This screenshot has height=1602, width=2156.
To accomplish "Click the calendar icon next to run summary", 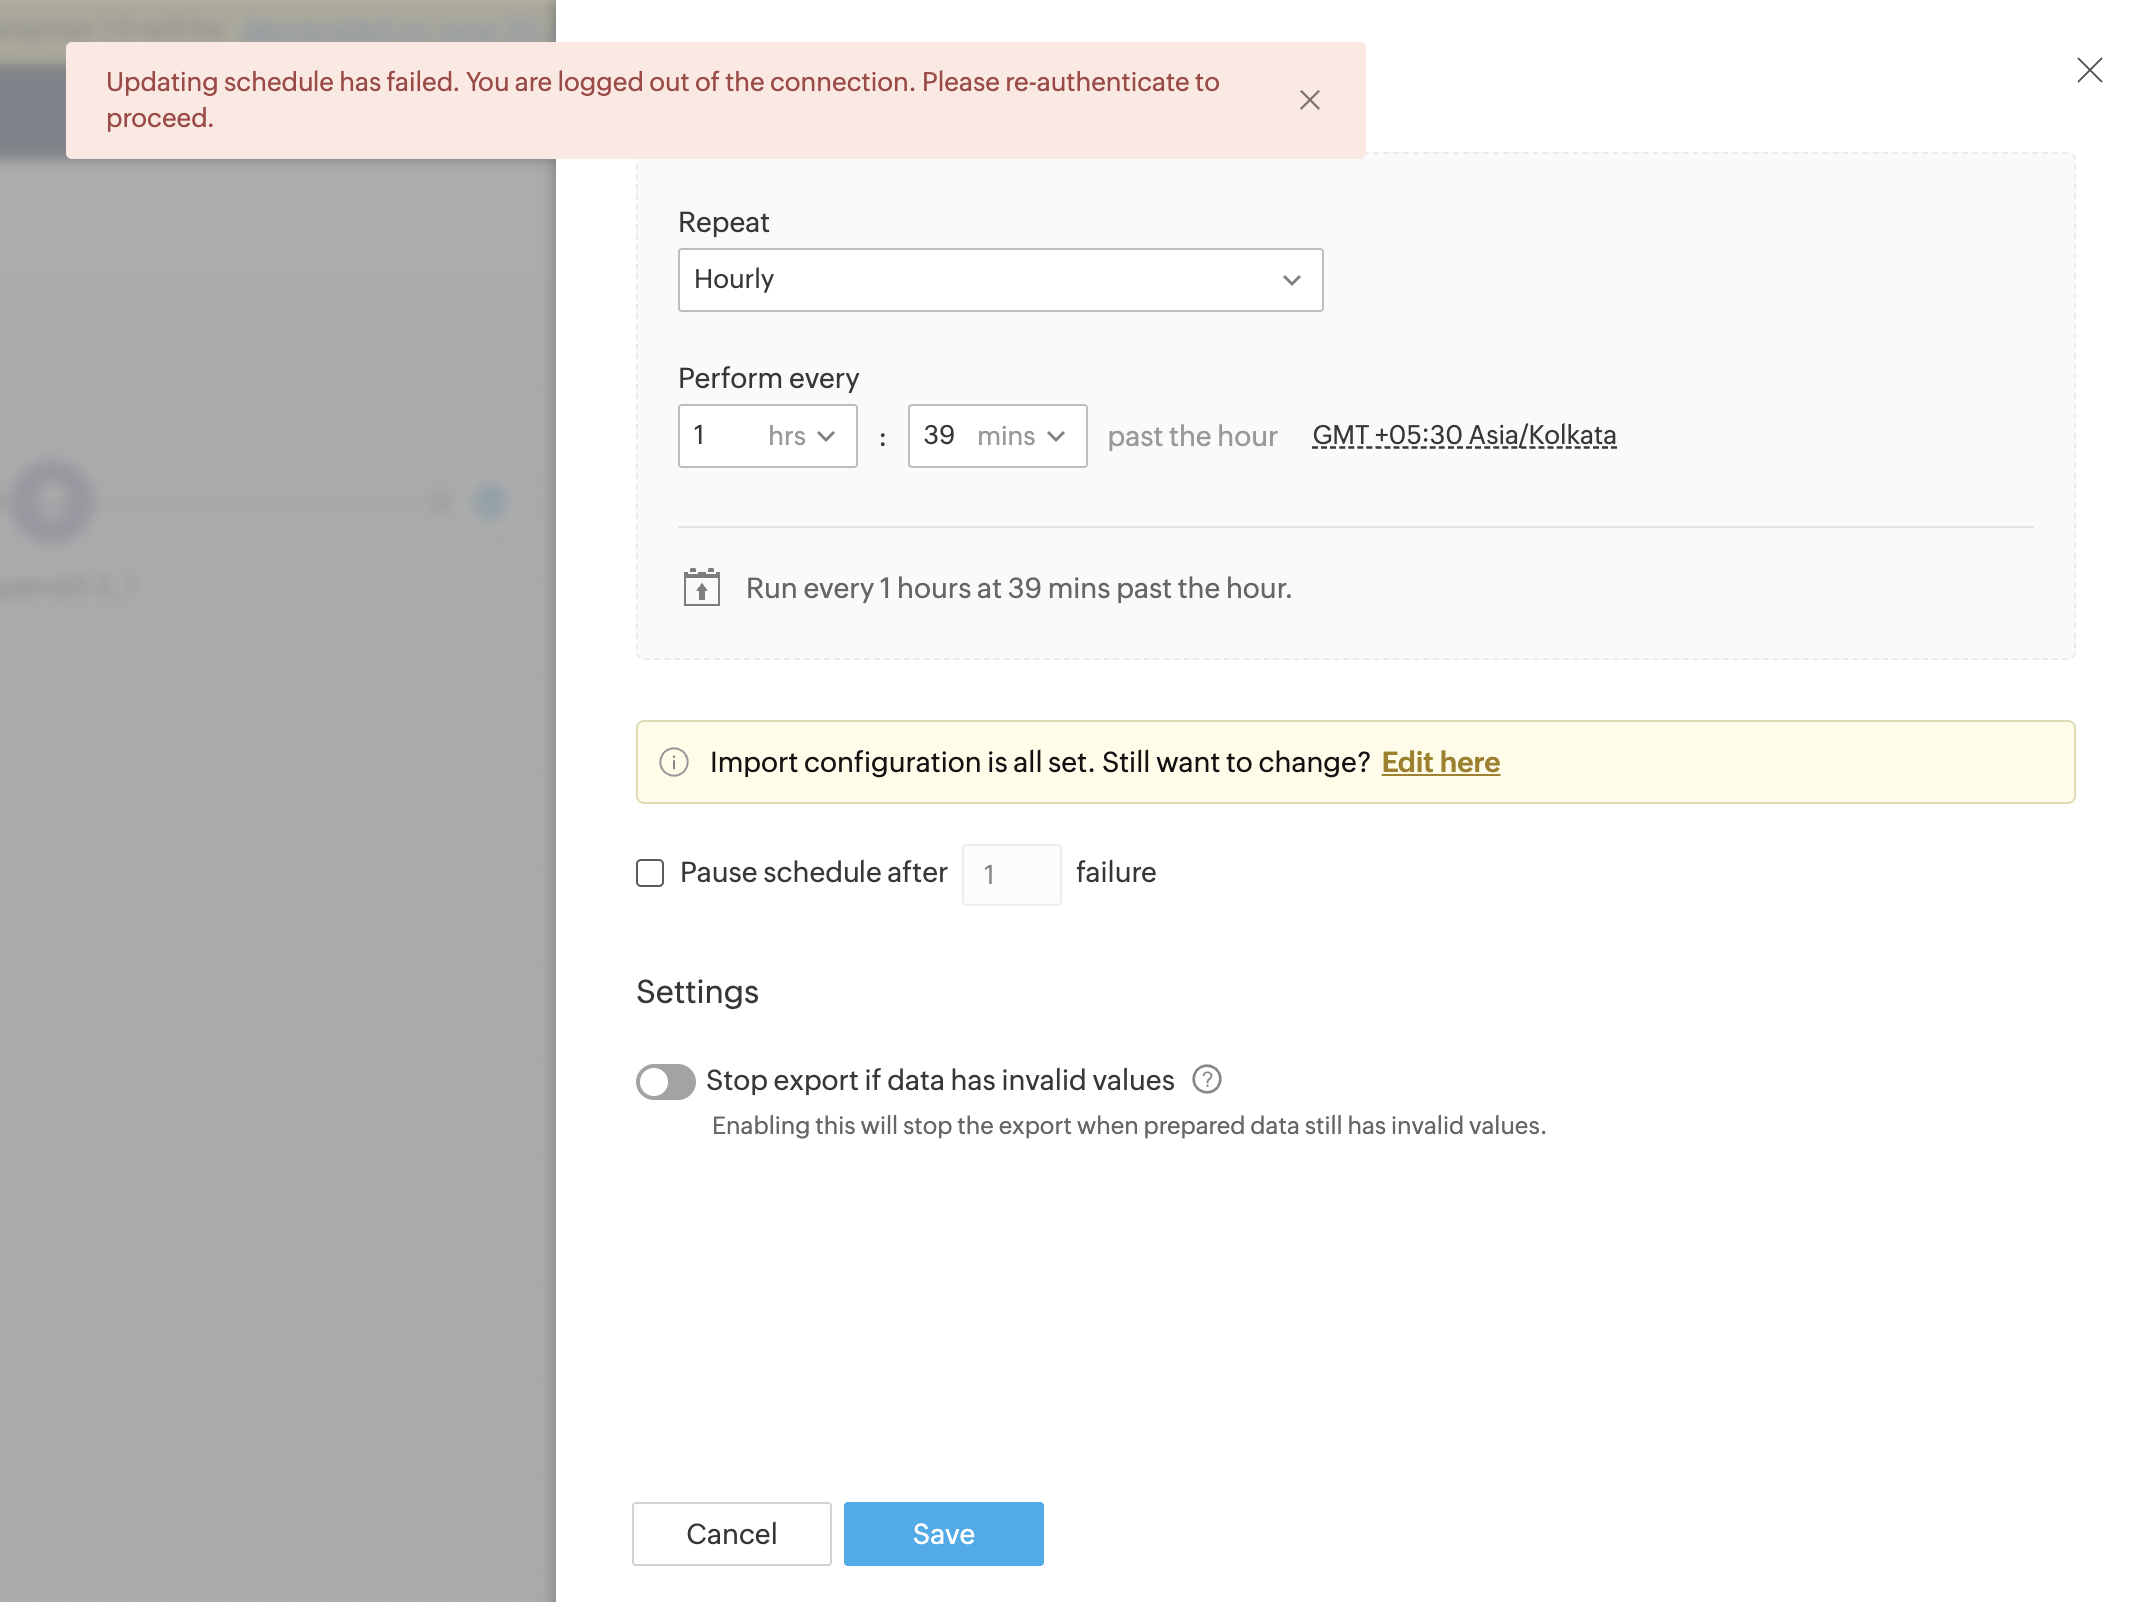I will click(701, 588).
